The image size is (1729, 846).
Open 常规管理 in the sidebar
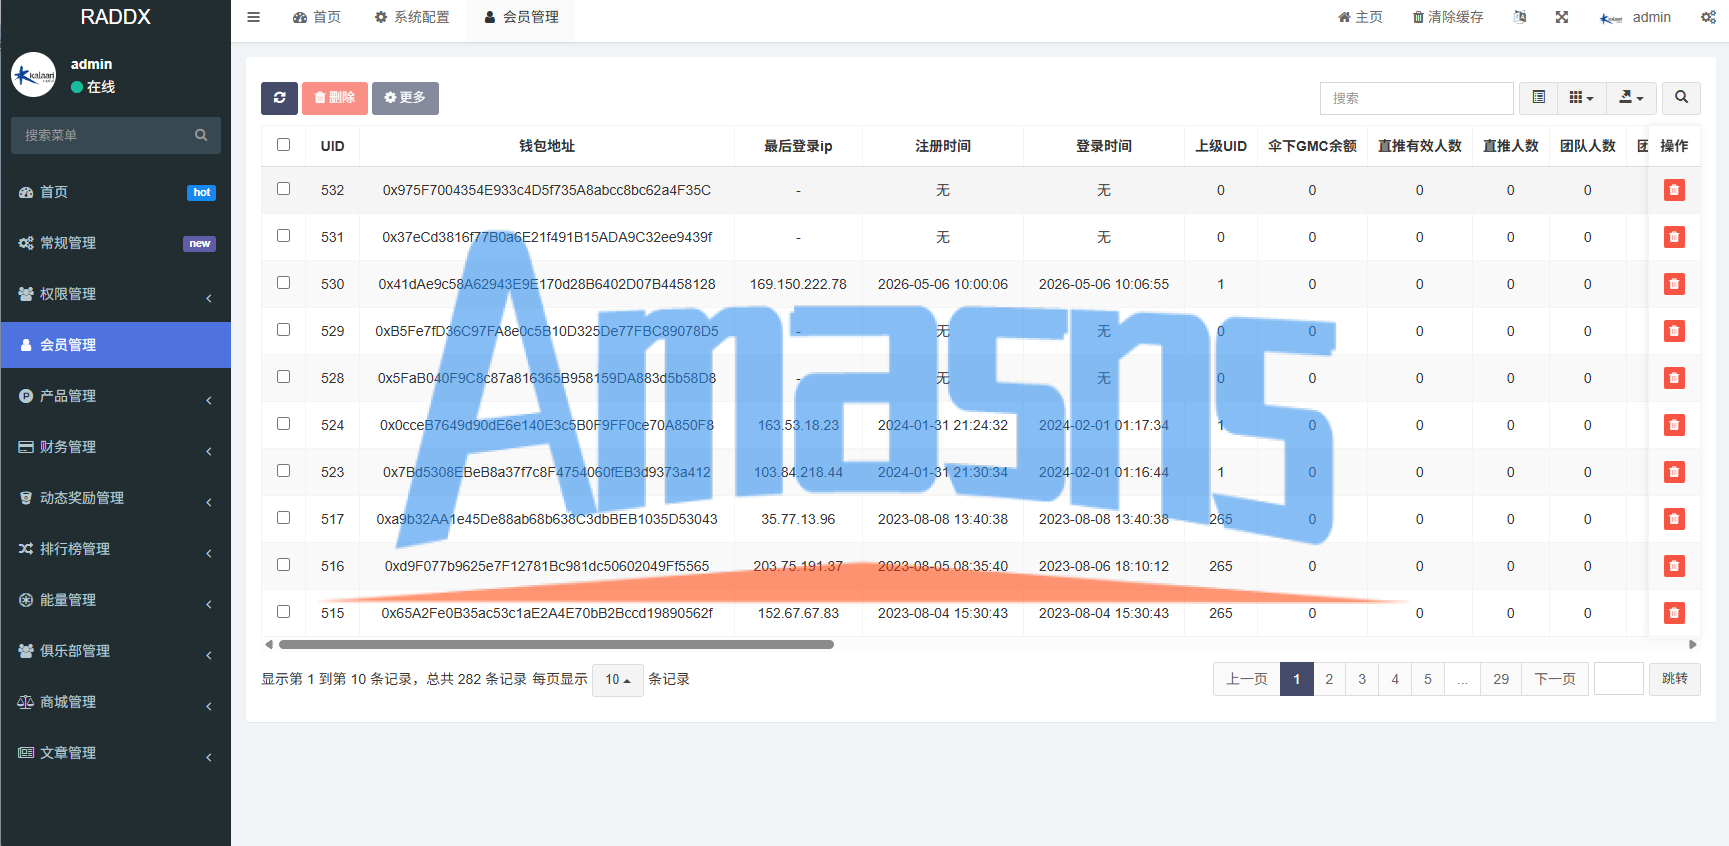click(116, 243)
